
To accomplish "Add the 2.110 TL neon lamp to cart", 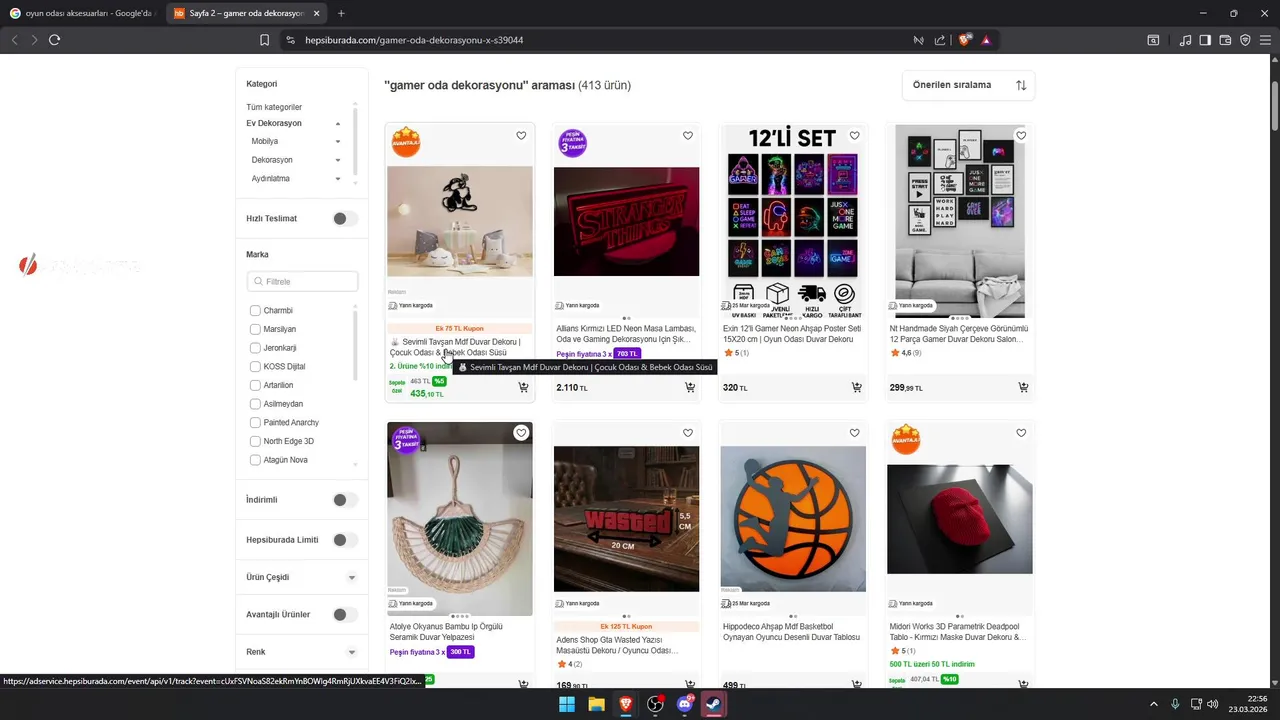I will point(690,387).
